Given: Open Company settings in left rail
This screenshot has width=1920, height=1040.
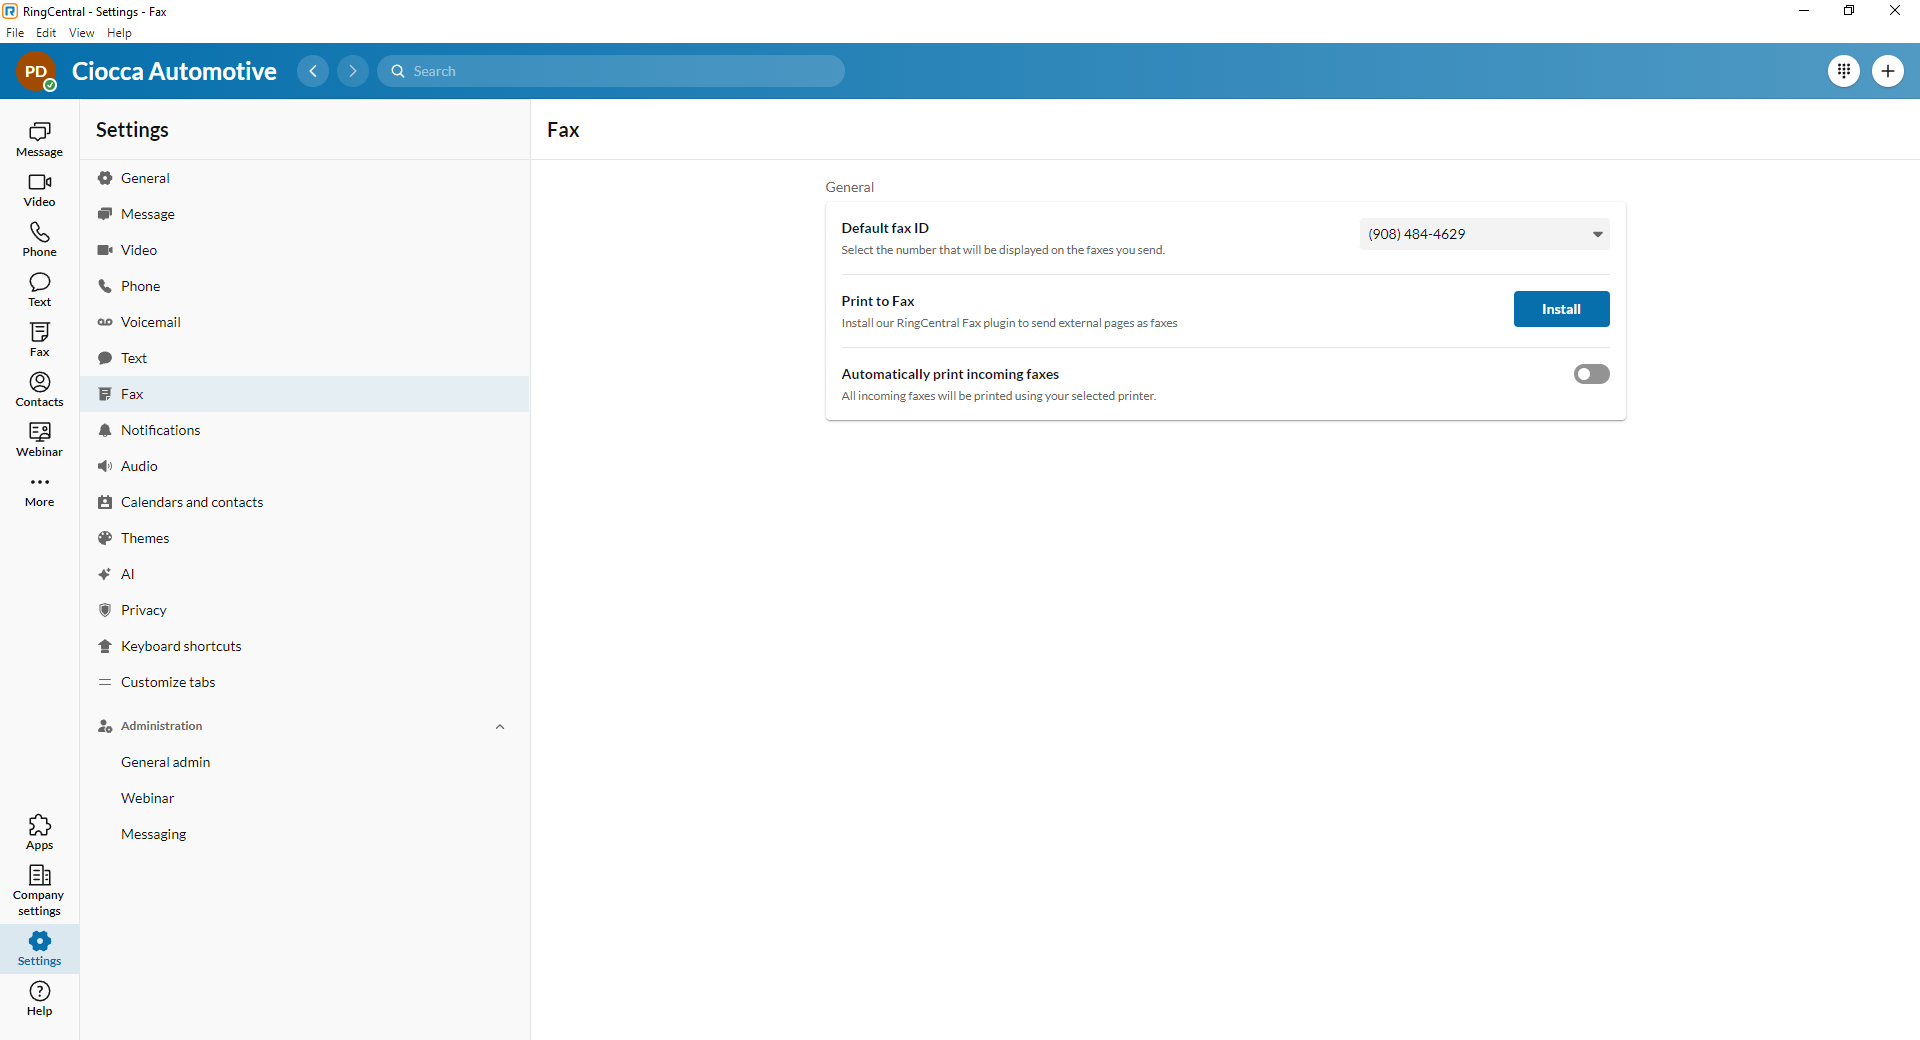Looking at the screenshot, I should point(39,890).
